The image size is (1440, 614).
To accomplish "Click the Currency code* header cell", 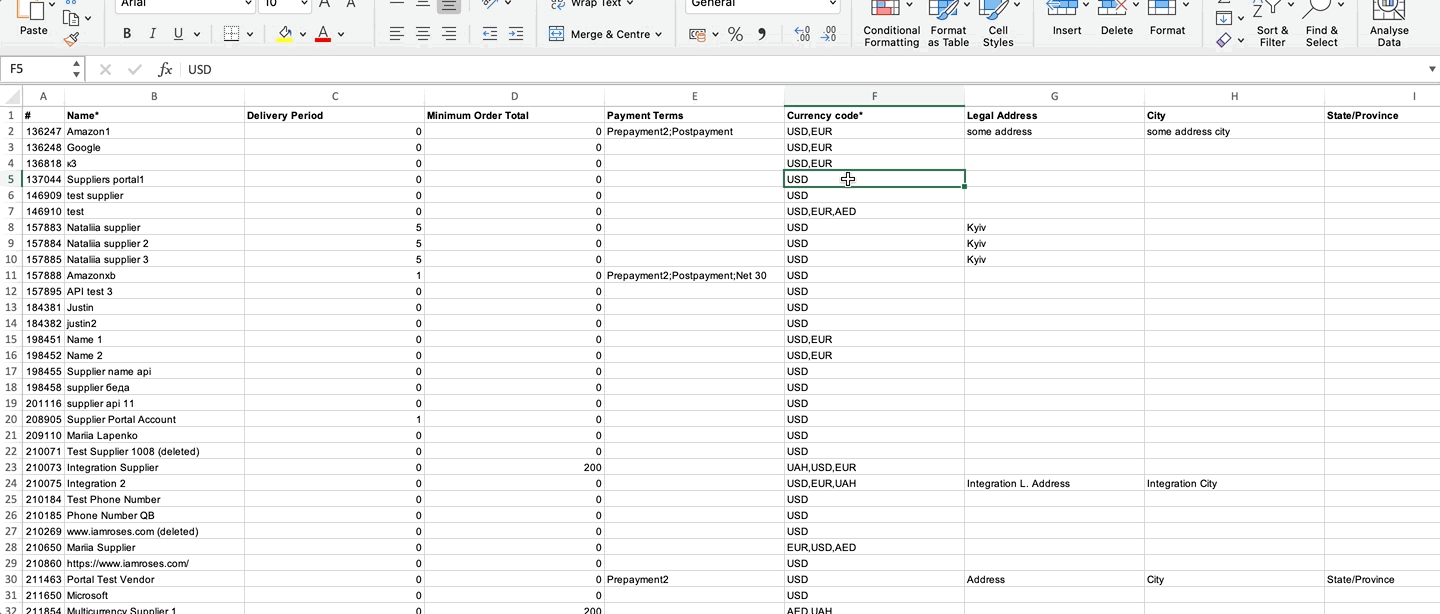I will pos(874,115).
